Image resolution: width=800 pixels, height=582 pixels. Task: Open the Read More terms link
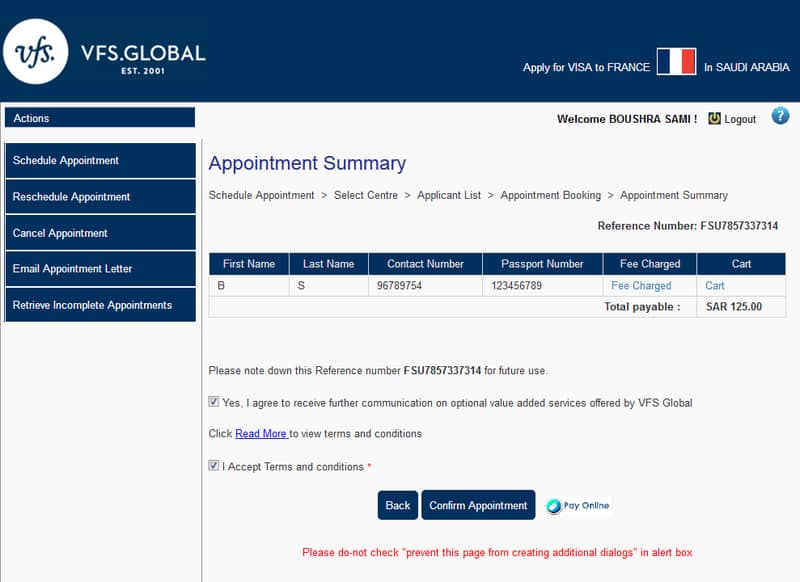[x=261, y=434]
